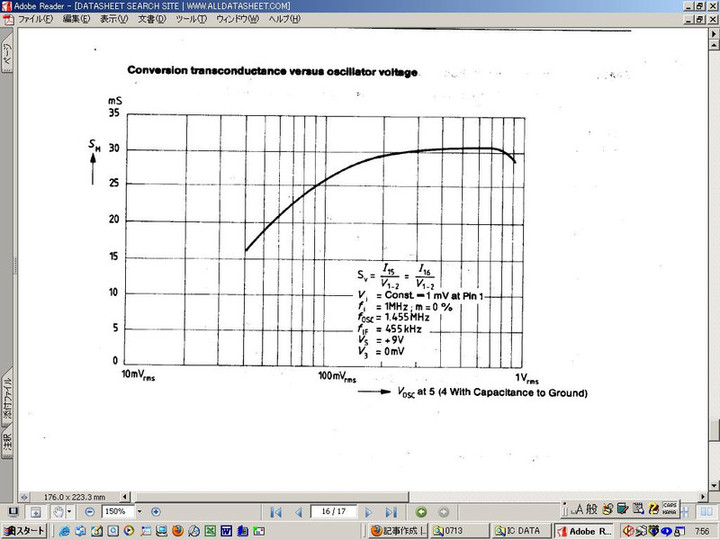This screenshot has height=540, width=720.
Task: Open the 表示(V) menu
Action: 114,19
